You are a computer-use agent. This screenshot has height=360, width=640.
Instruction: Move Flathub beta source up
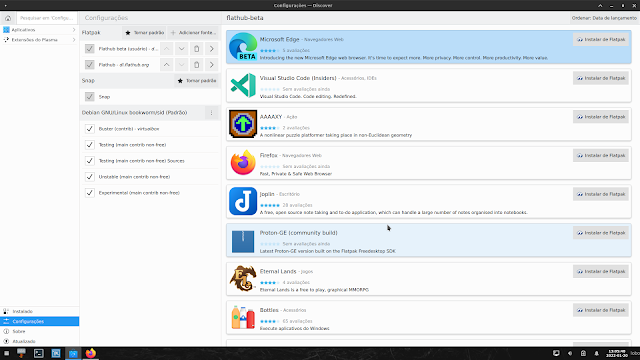pos(167,49)
